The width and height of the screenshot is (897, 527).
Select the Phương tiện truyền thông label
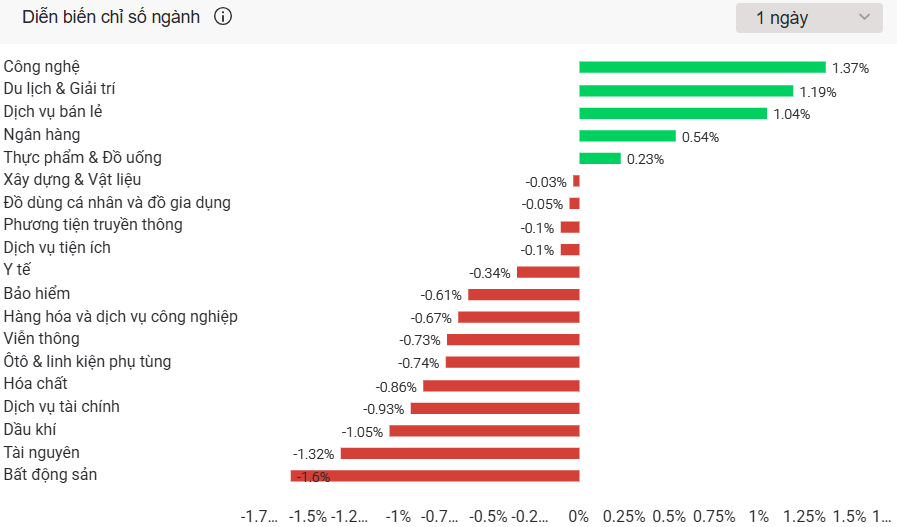(x=93, y=225)
